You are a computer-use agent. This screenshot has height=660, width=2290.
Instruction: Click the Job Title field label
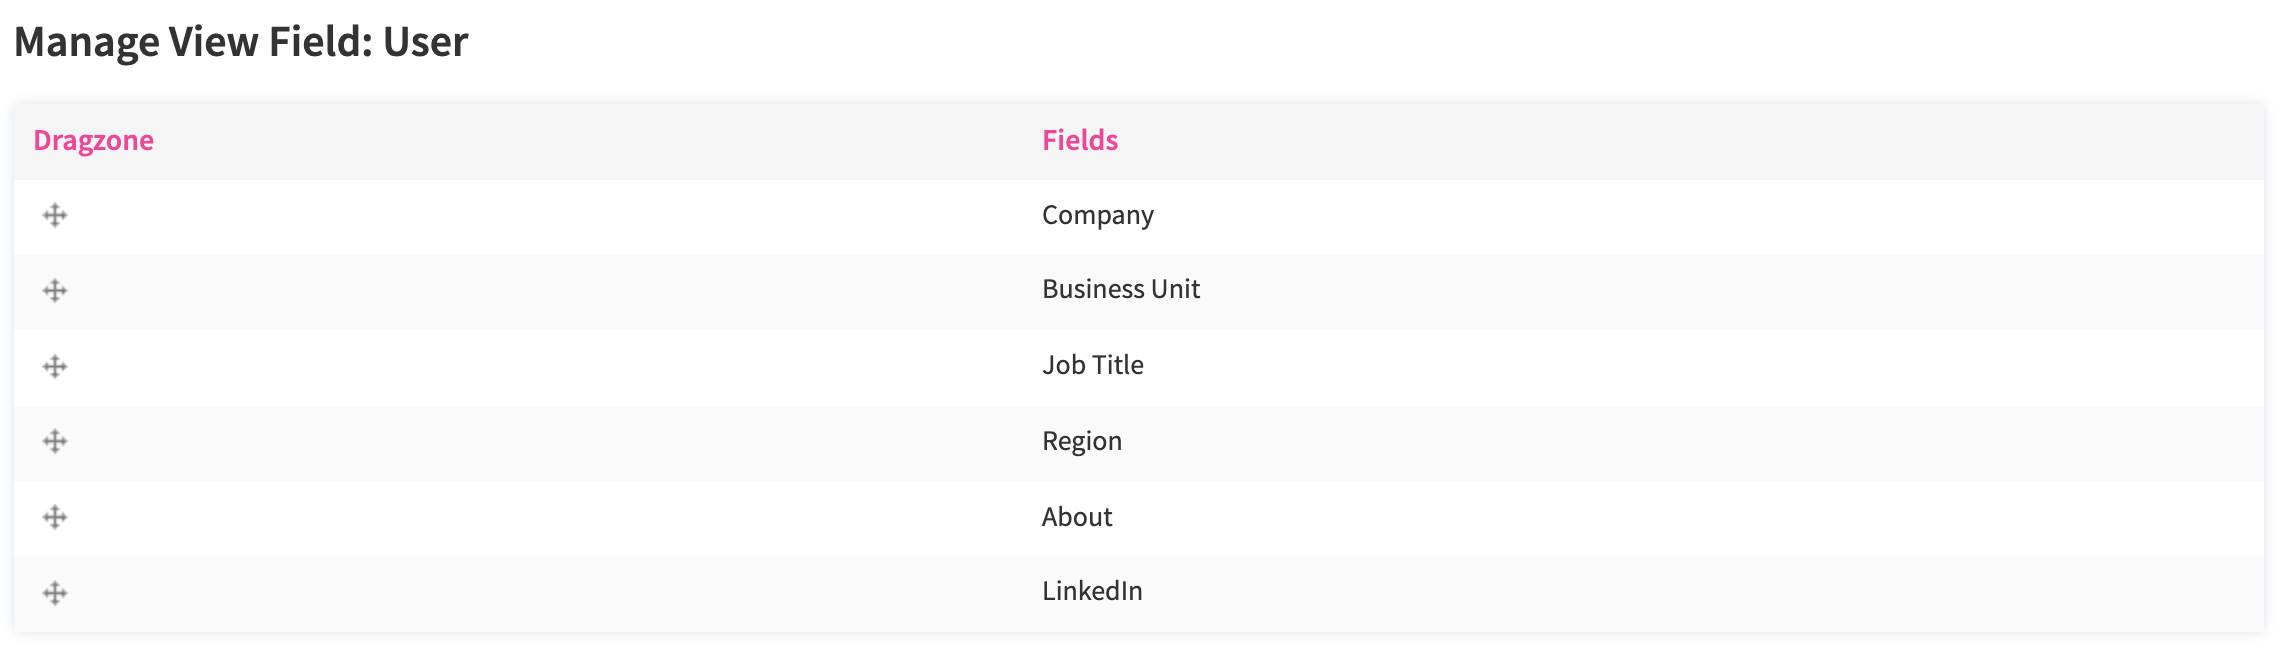click(x=1093, y=366)
